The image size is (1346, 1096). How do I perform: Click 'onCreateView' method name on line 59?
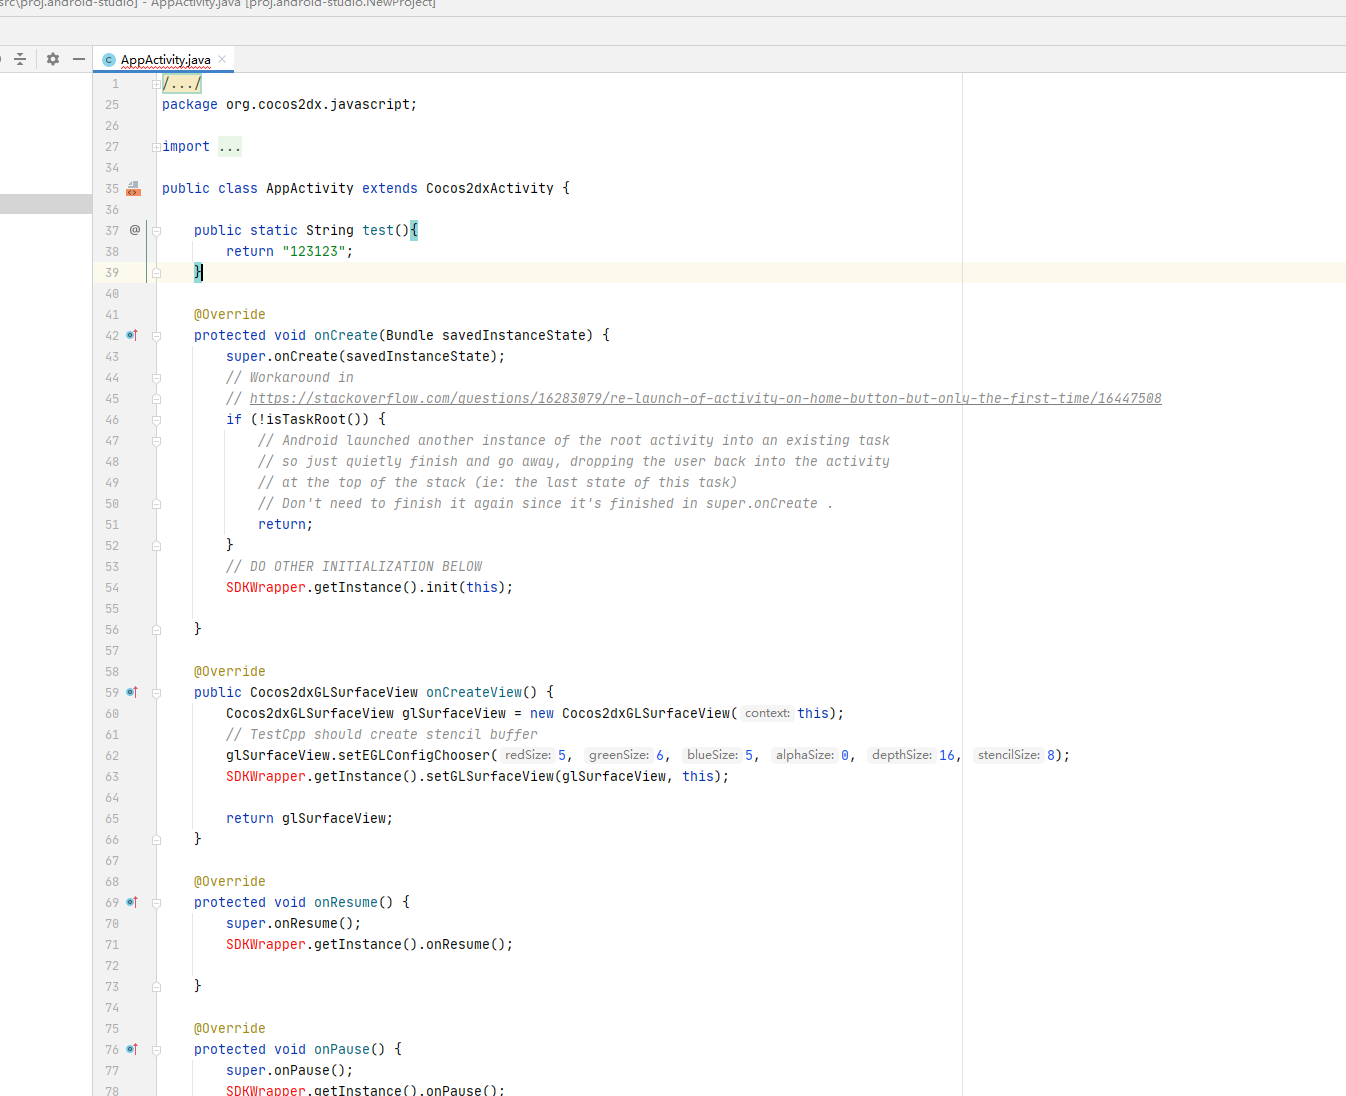(474, 692)
